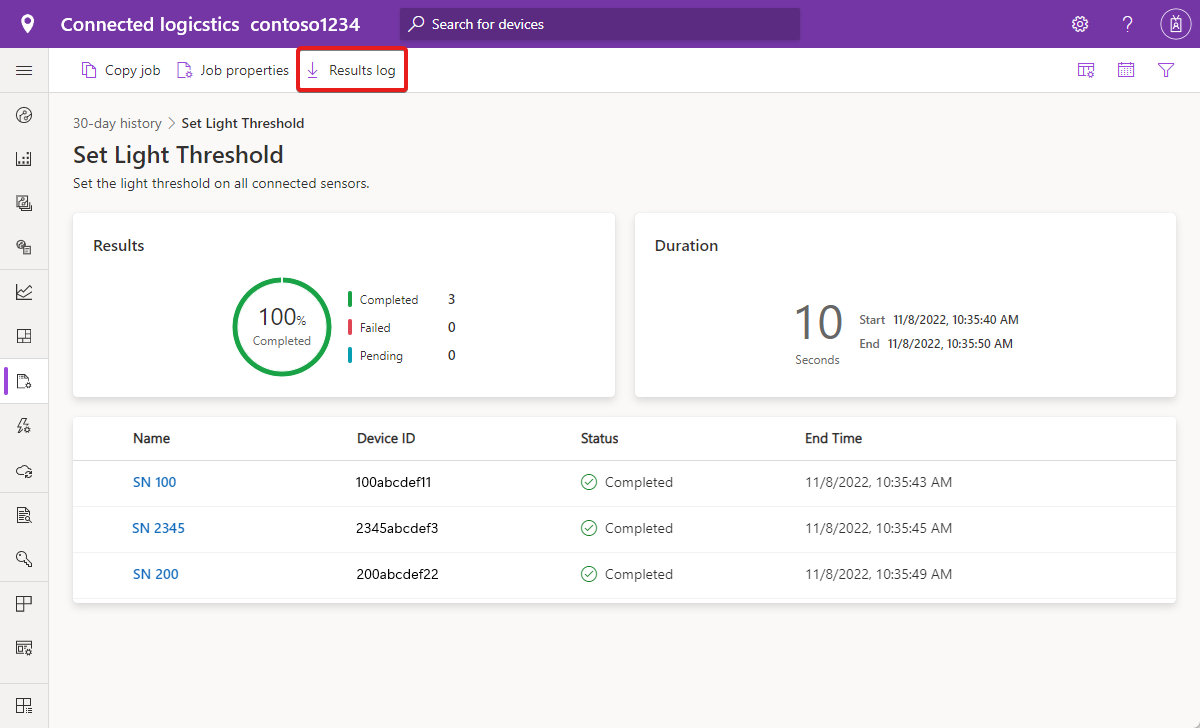Image resolution: width=1200 pixels, height=728 pixels.
Task: Go back to 30-day history breadcrumb
Action: pyautogui.click(x=117, y=123)
